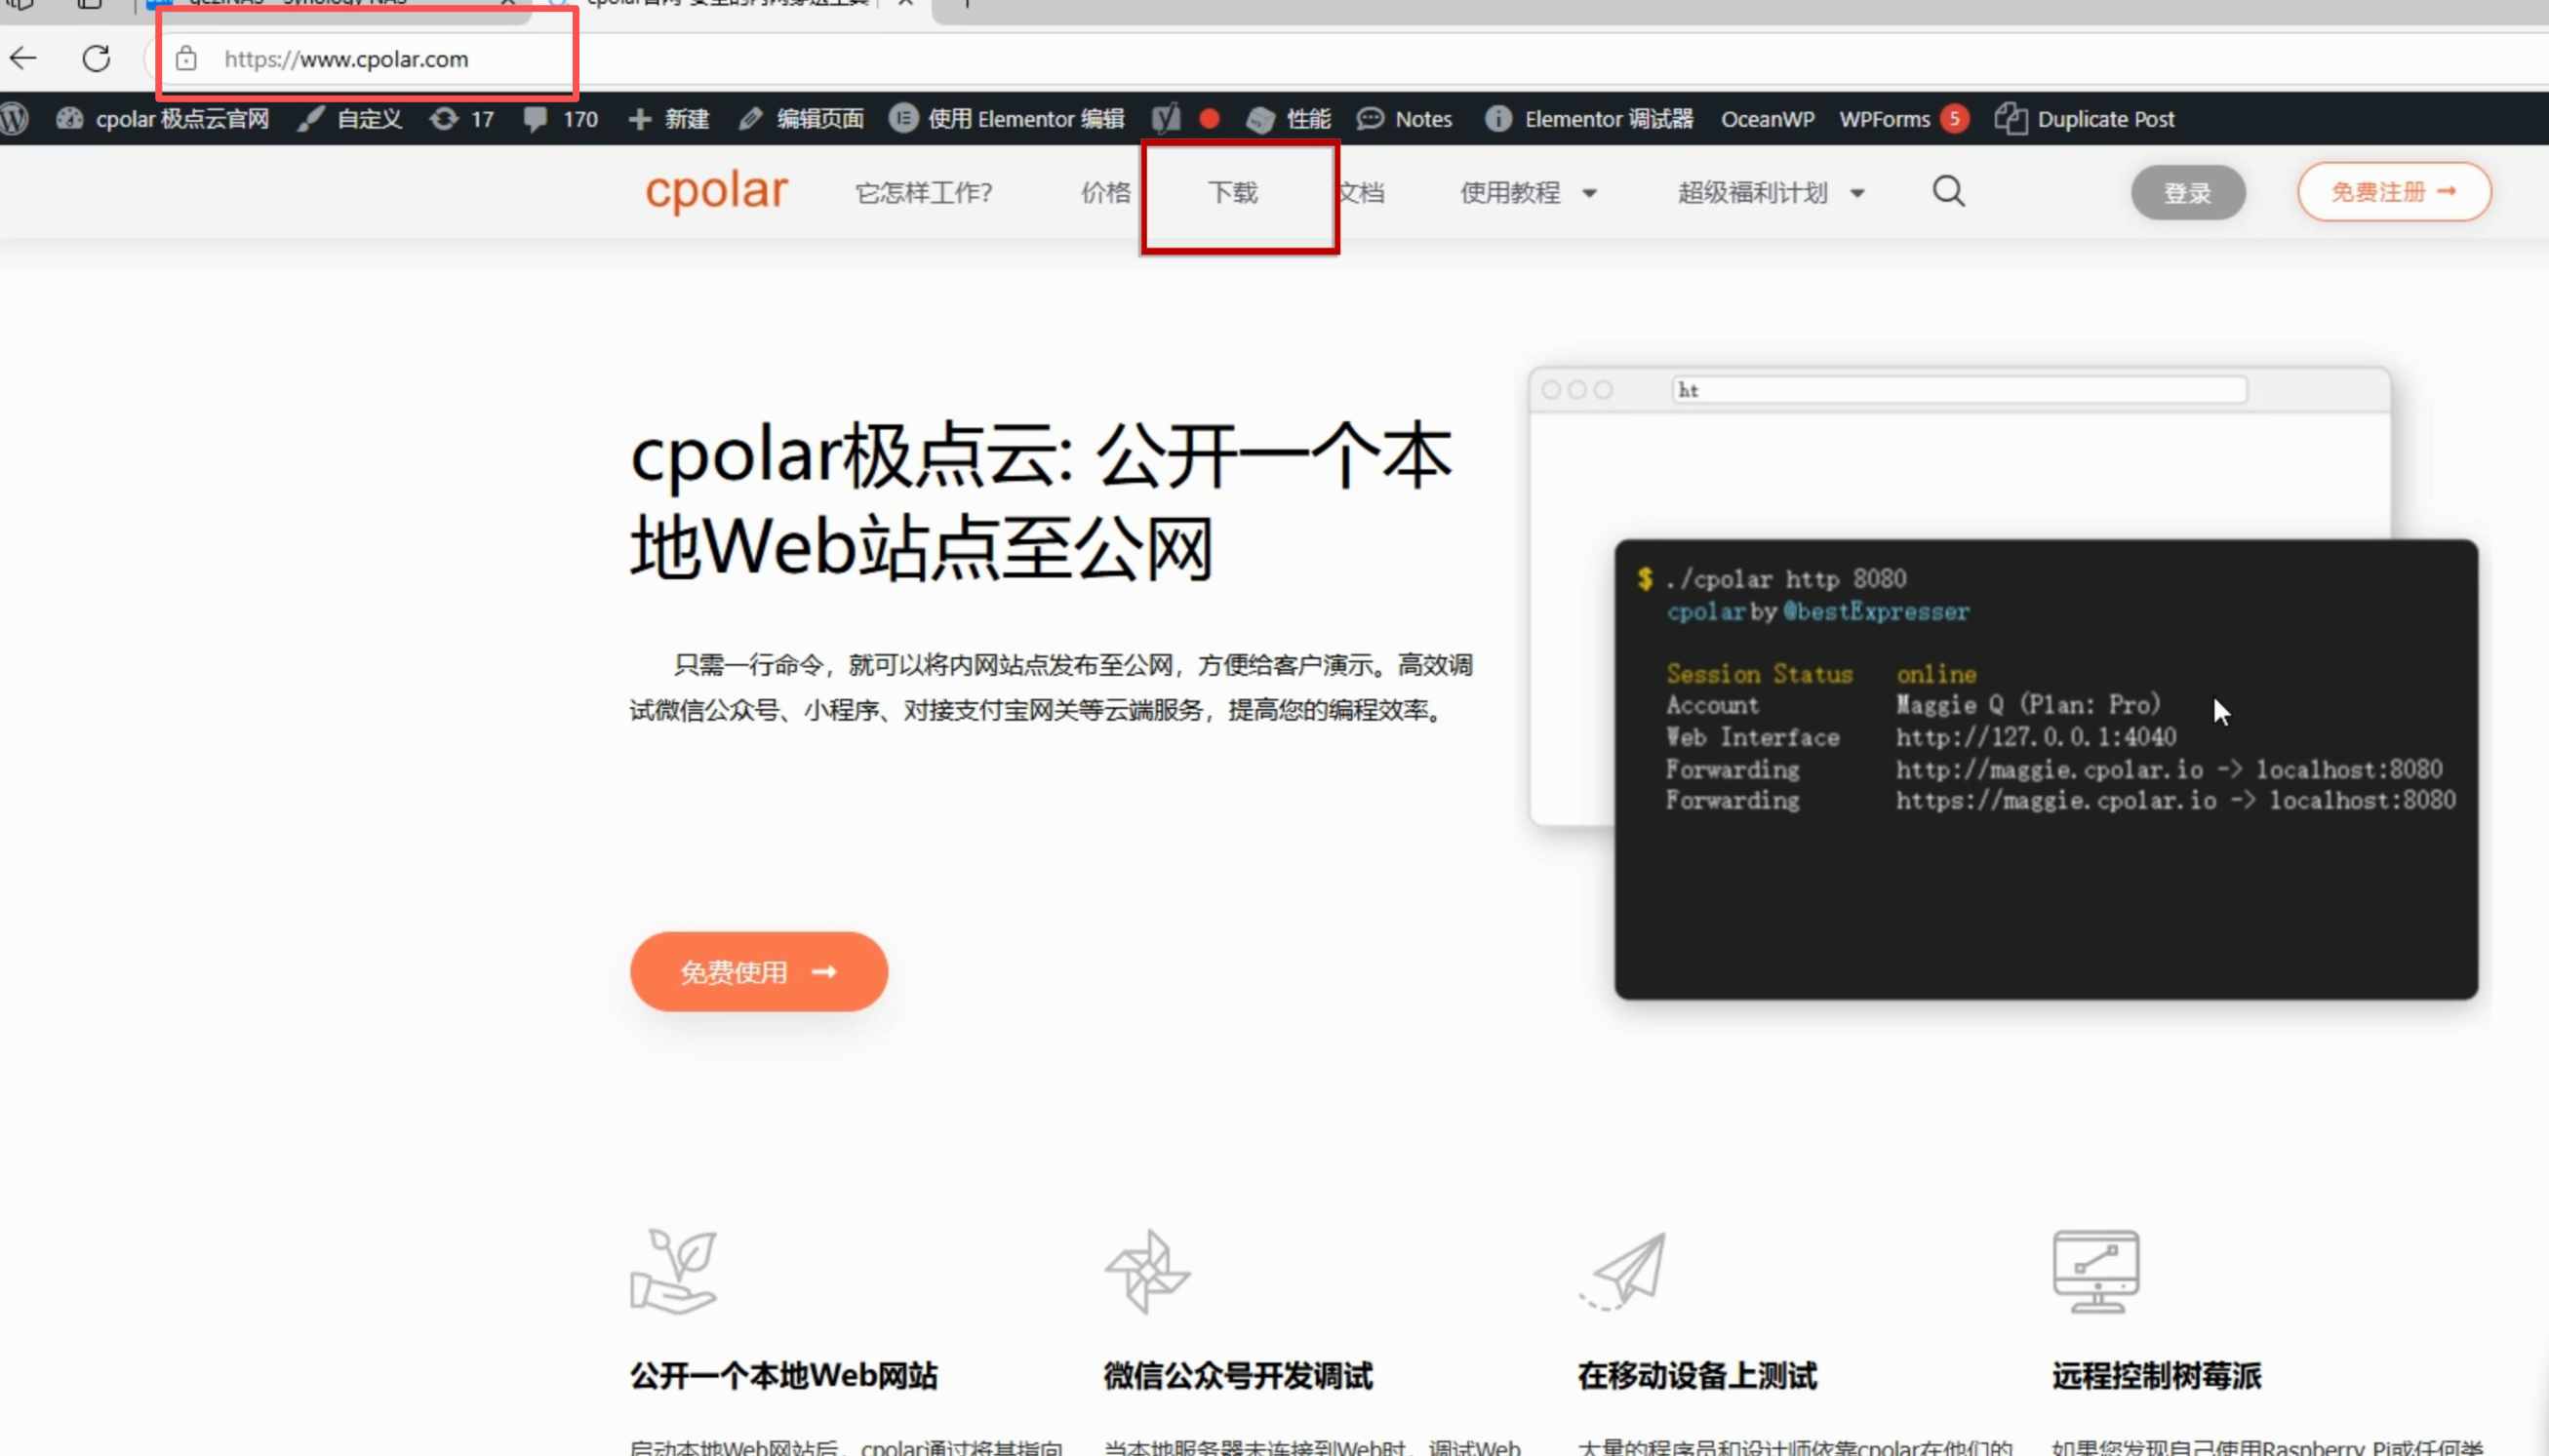Click the monitor icon above 远程控制树莓派
This screenshot has height=1456, width=2549.
pos(2096,1271)
